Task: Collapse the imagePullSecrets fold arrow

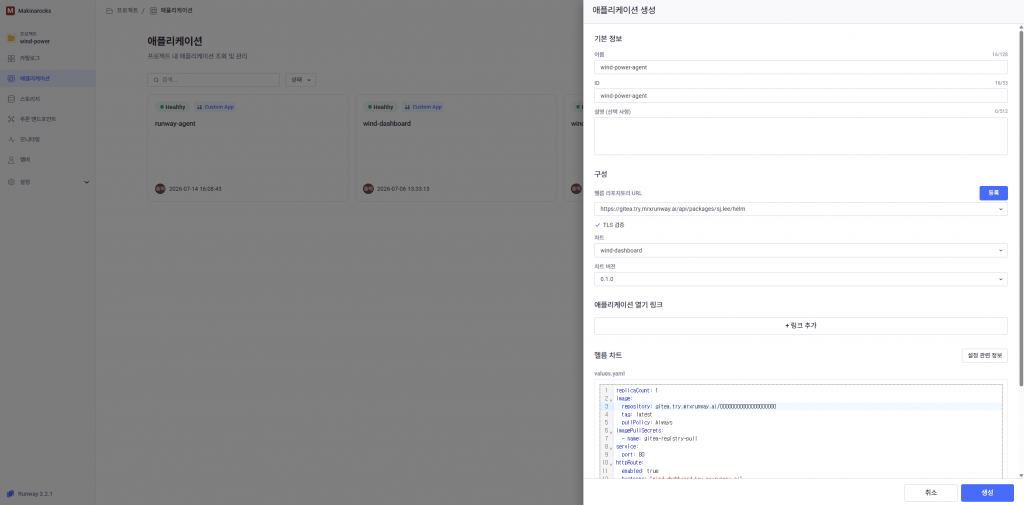Action: coord(611,432)
